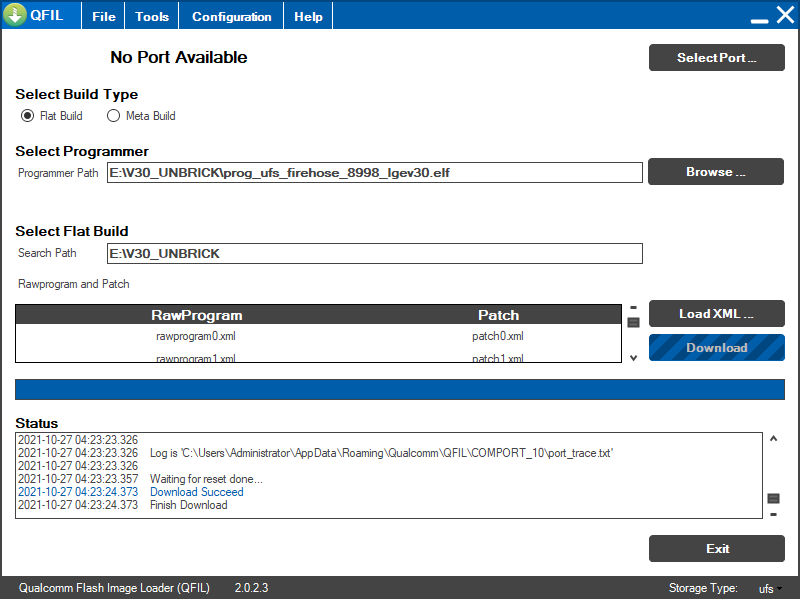Viewport: 800px width, 599px height.
Task: Click into the Search Path field
Action: (x=374, y=254)
